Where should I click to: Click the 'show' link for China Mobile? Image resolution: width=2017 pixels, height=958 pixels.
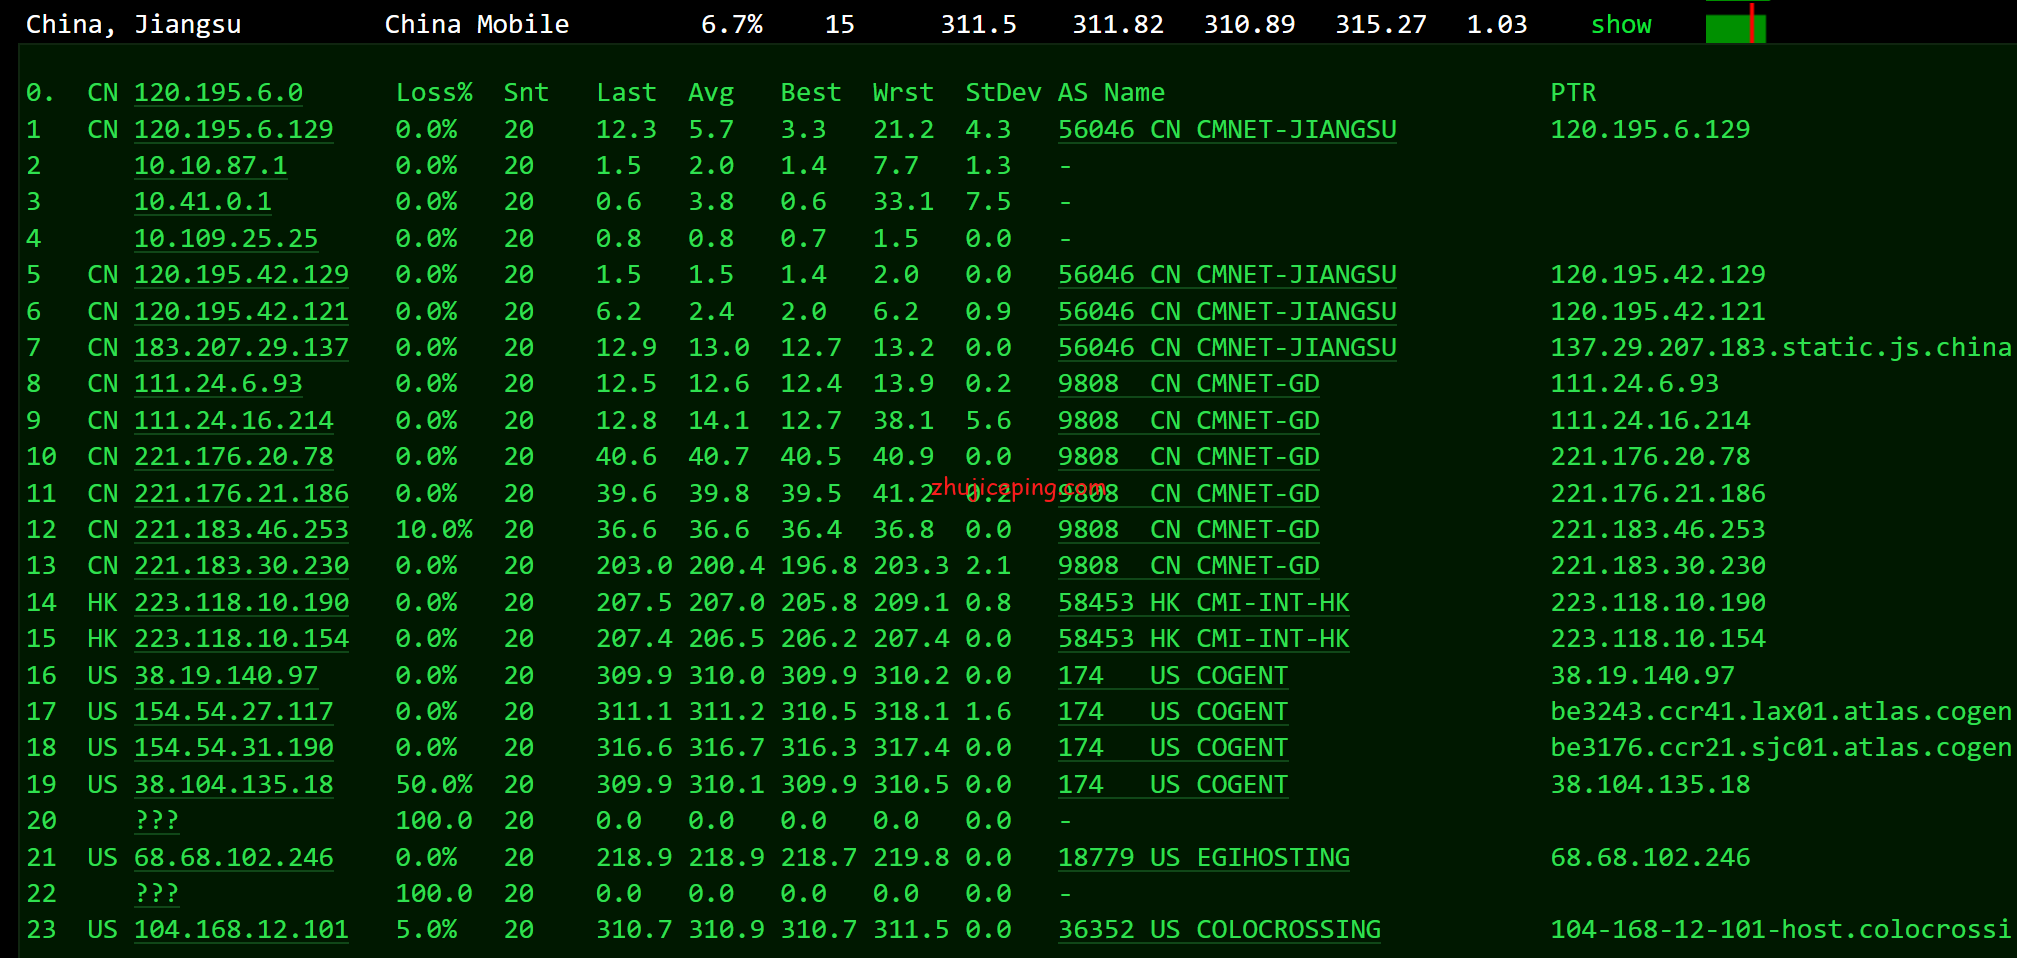[1621, 25]
